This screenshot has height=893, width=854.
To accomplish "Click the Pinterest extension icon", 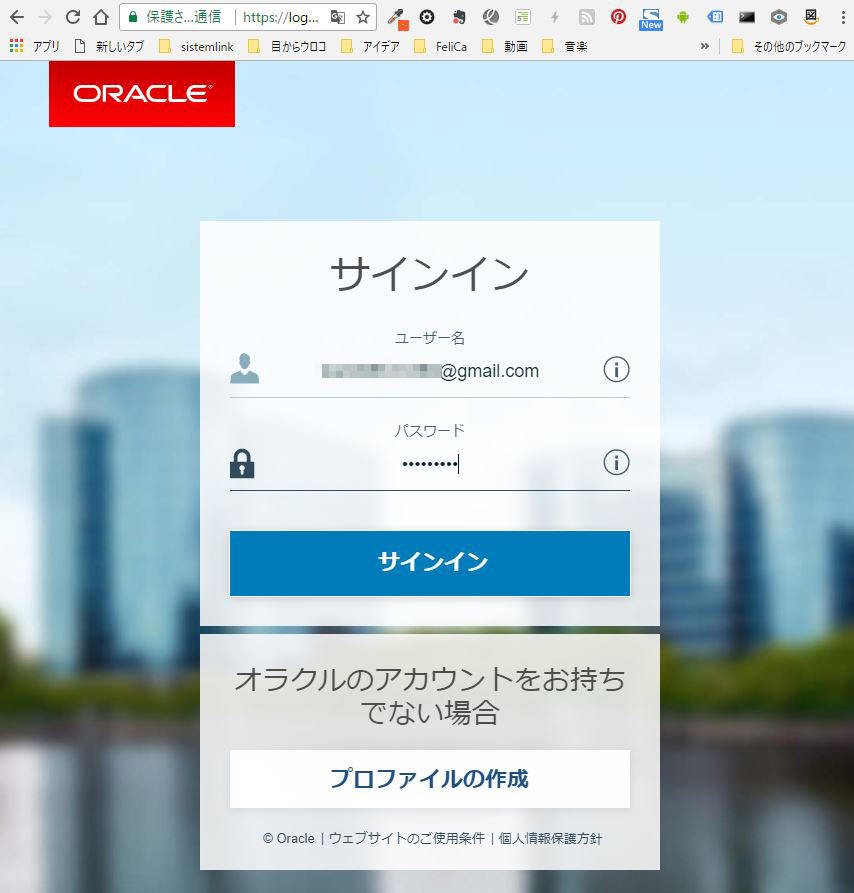I will click(618, 17).
